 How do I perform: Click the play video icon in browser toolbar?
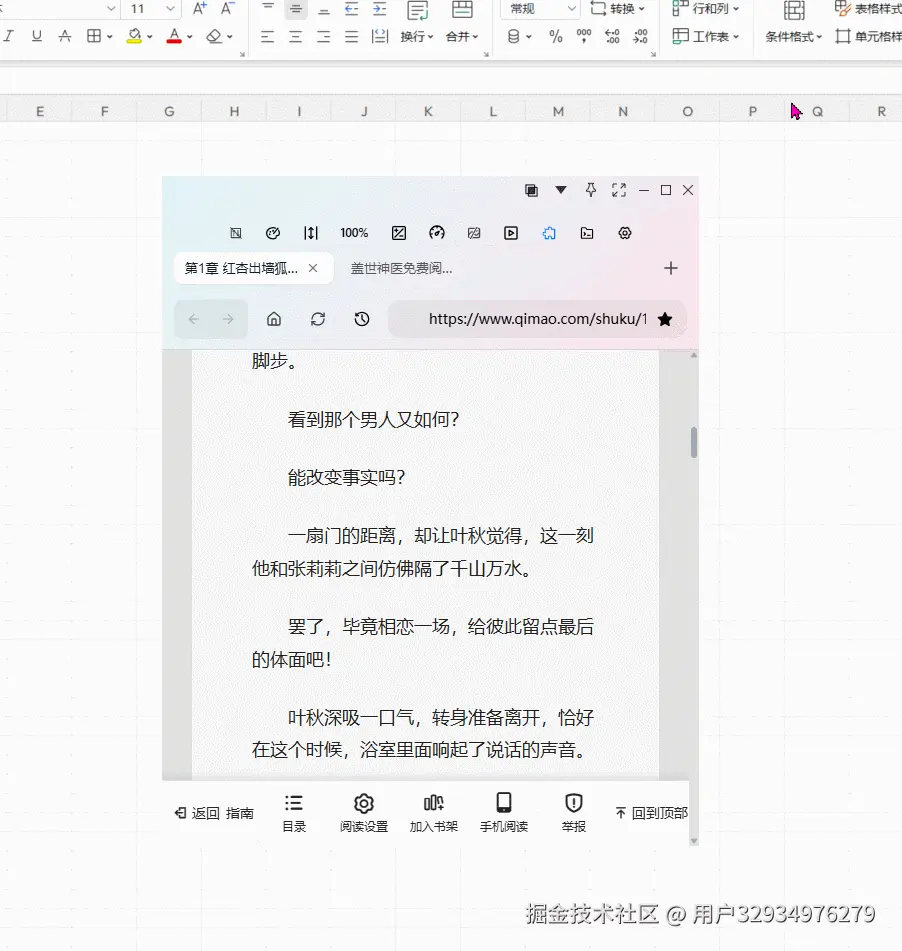point(511,233)
